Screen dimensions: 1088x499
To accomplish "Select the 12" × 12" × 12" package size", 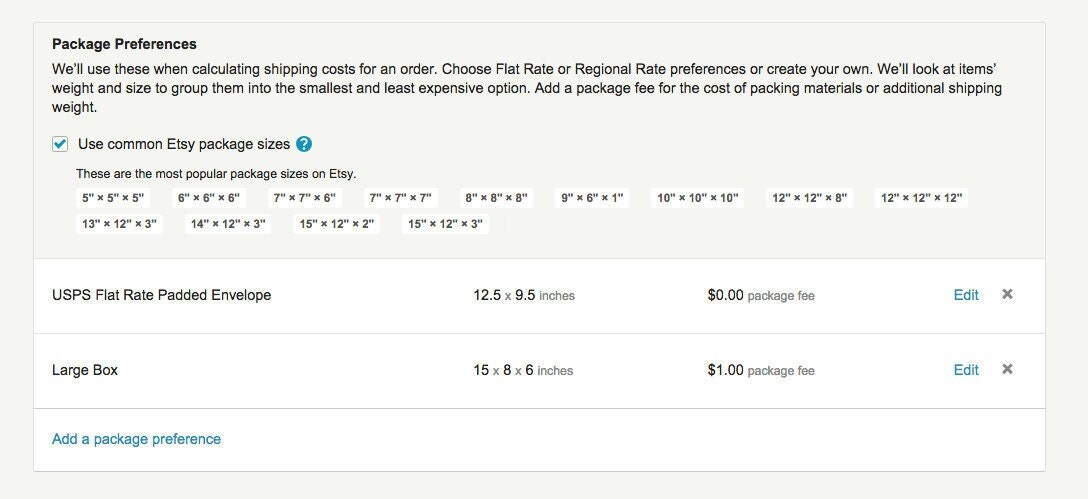I will [922, 198].
